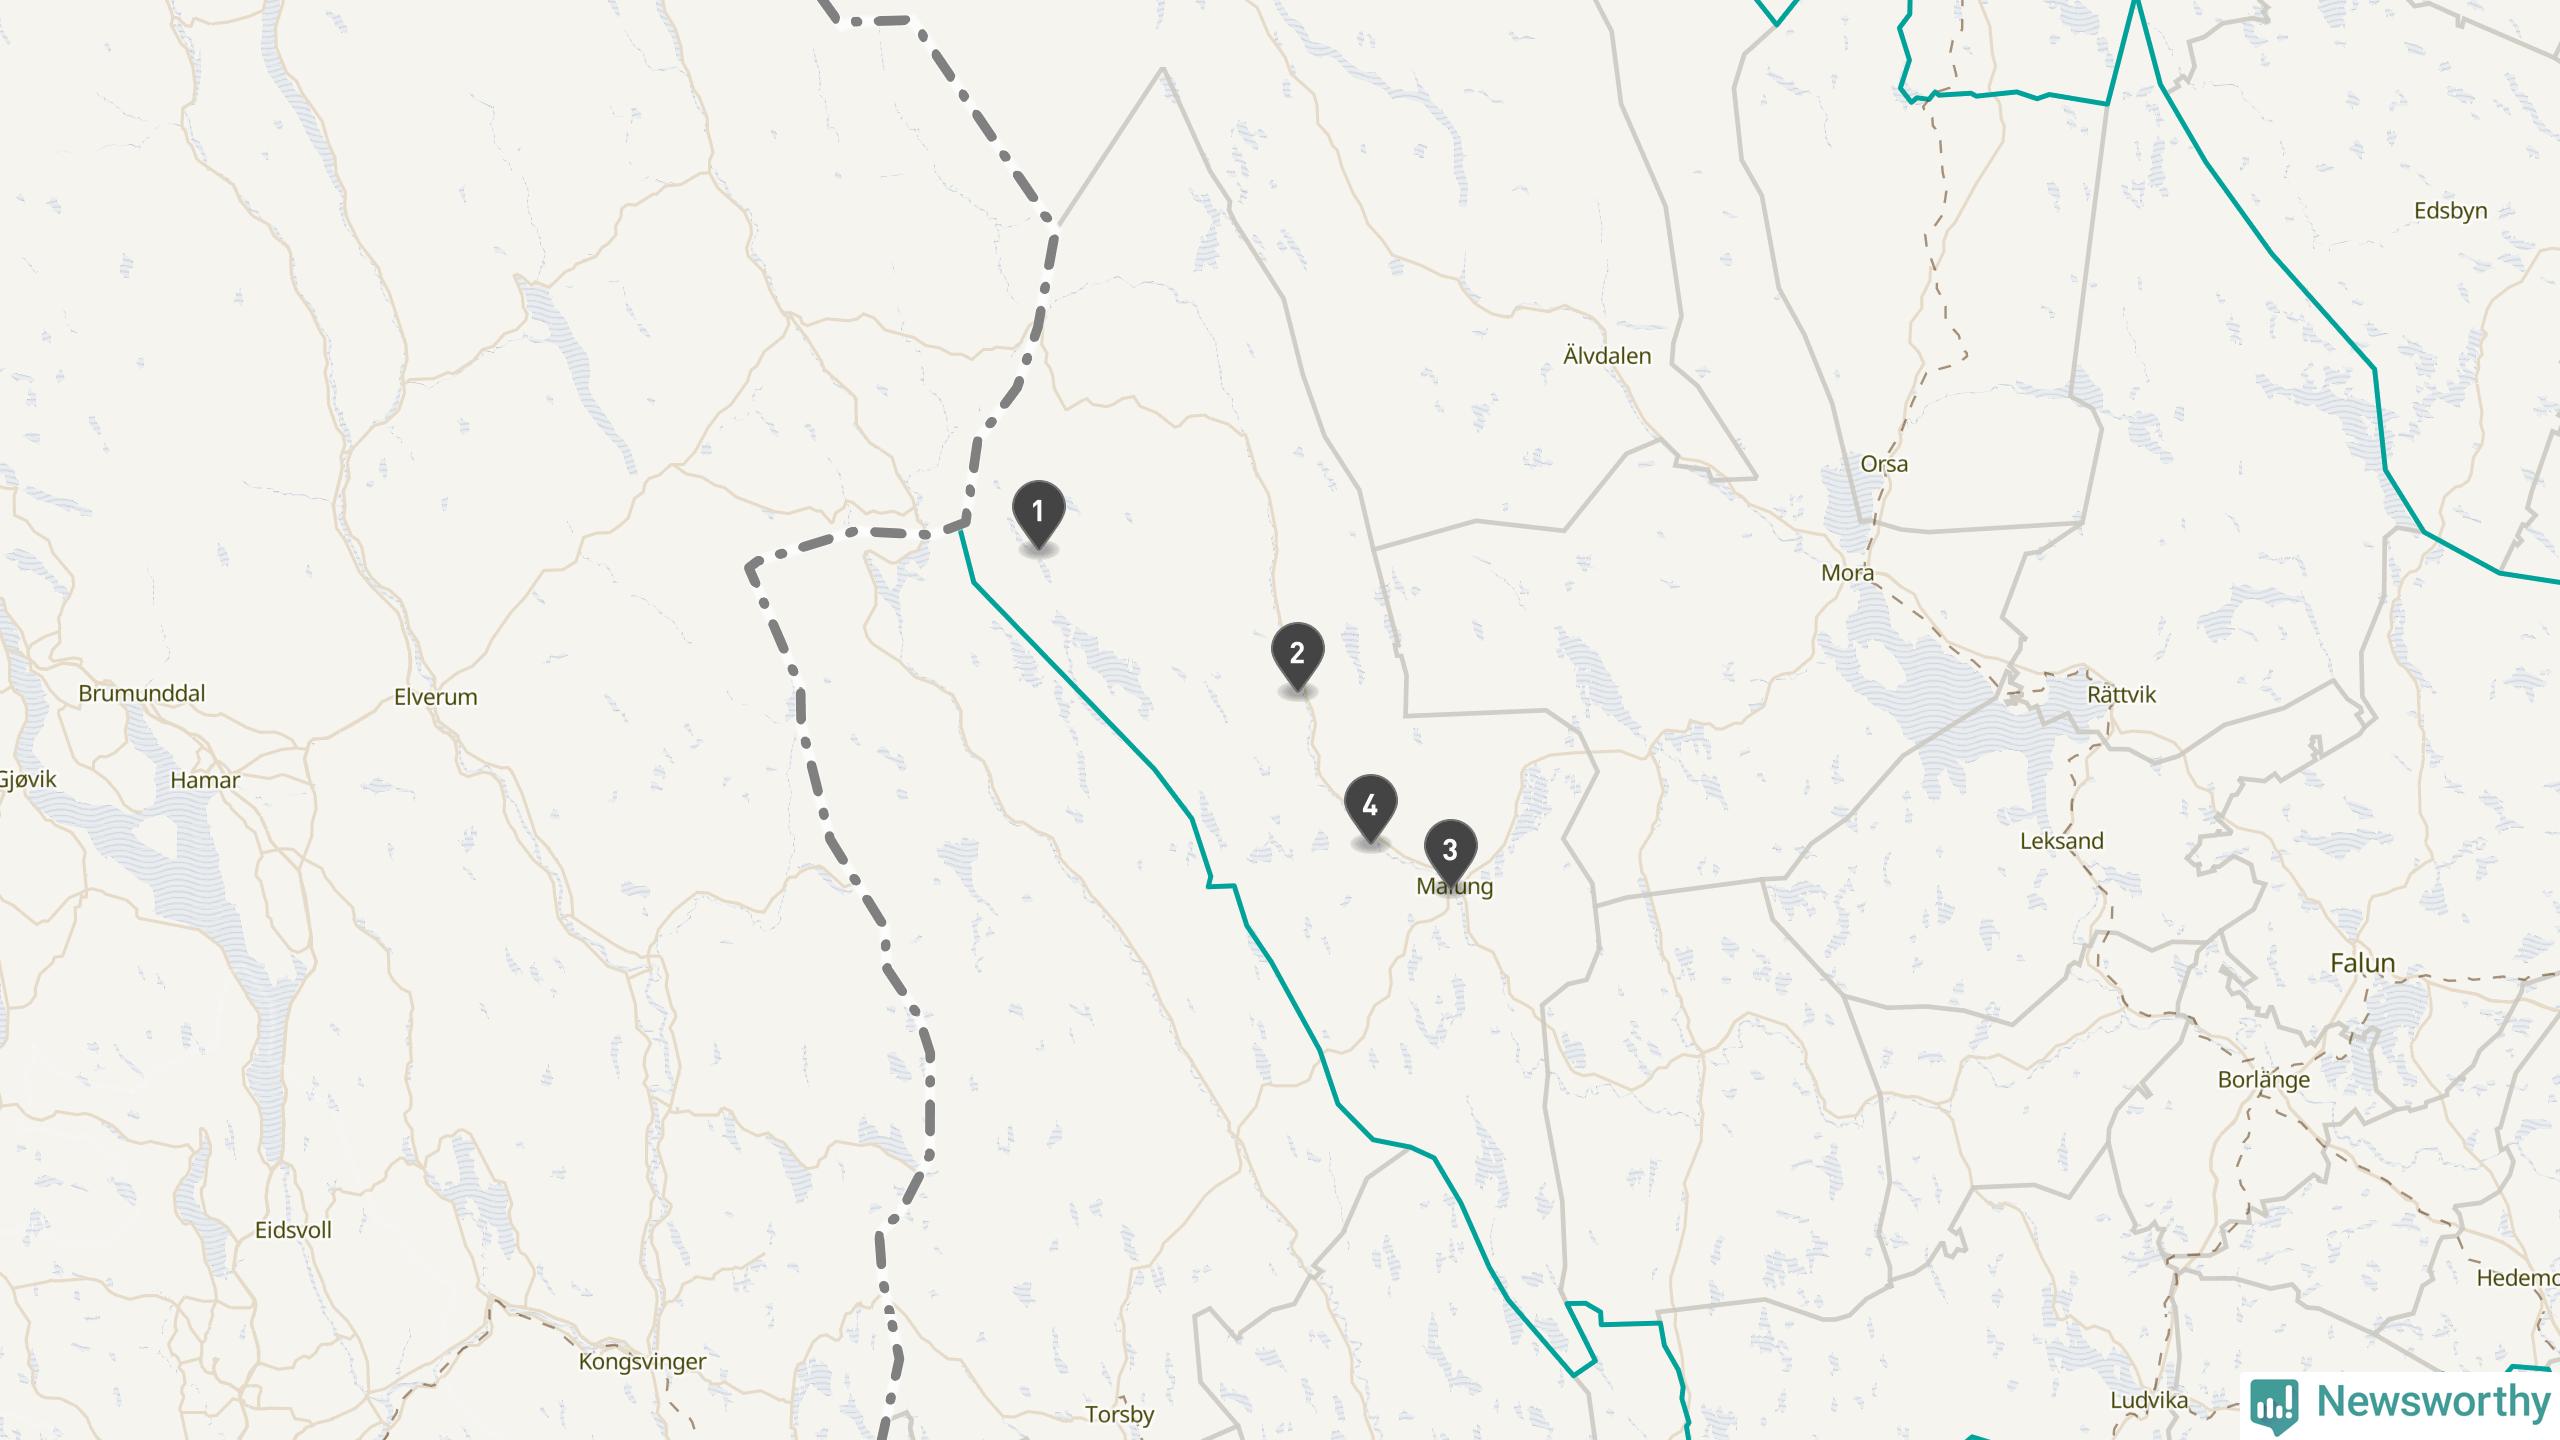Select the Mora place label
The width and height of the screenshot is (2560, 1440).
tap(1847, 573)
